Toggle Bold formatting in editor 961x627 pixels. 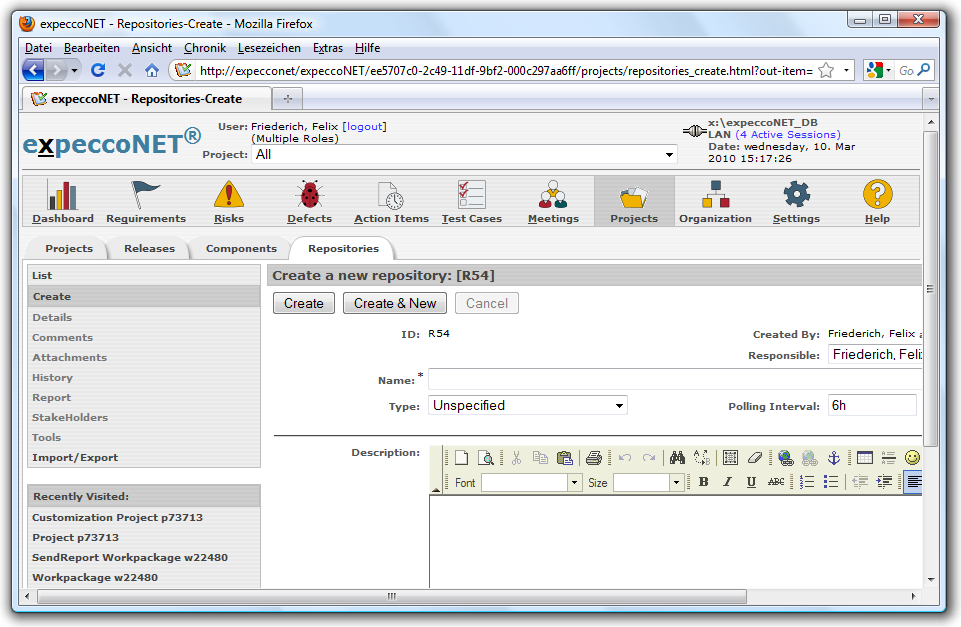click(x=704, y=482)
